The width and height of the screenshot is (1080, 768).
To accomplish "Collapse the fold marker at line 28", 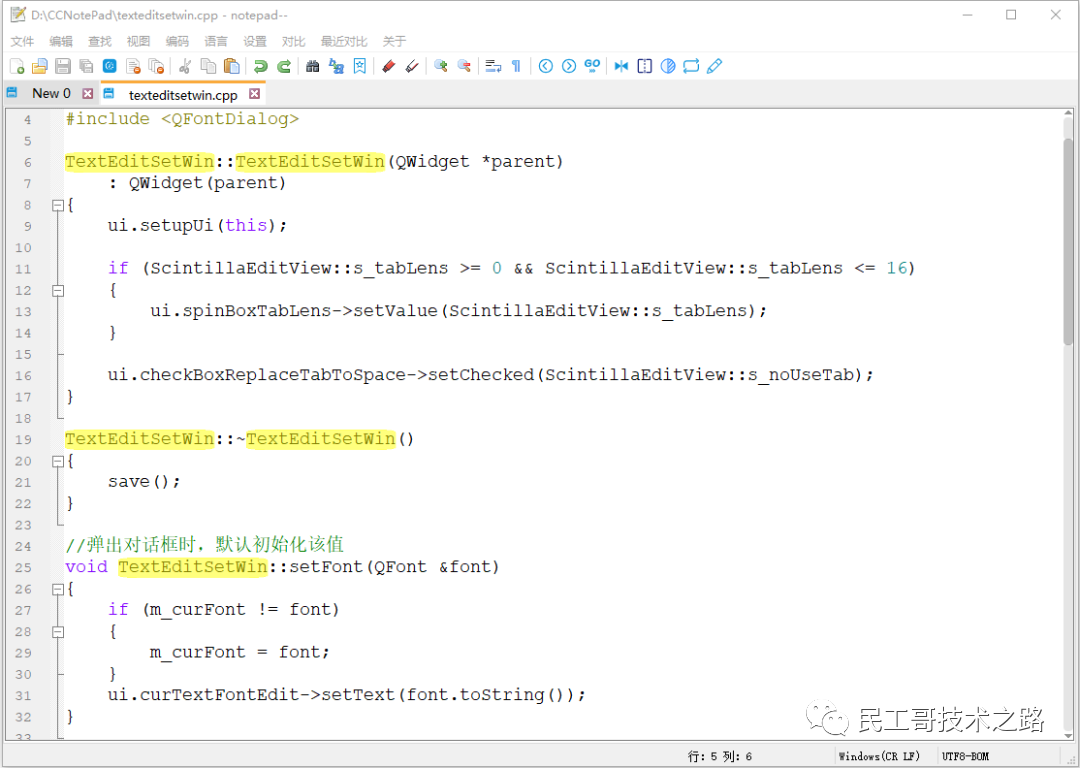I will tap(58, 632).
